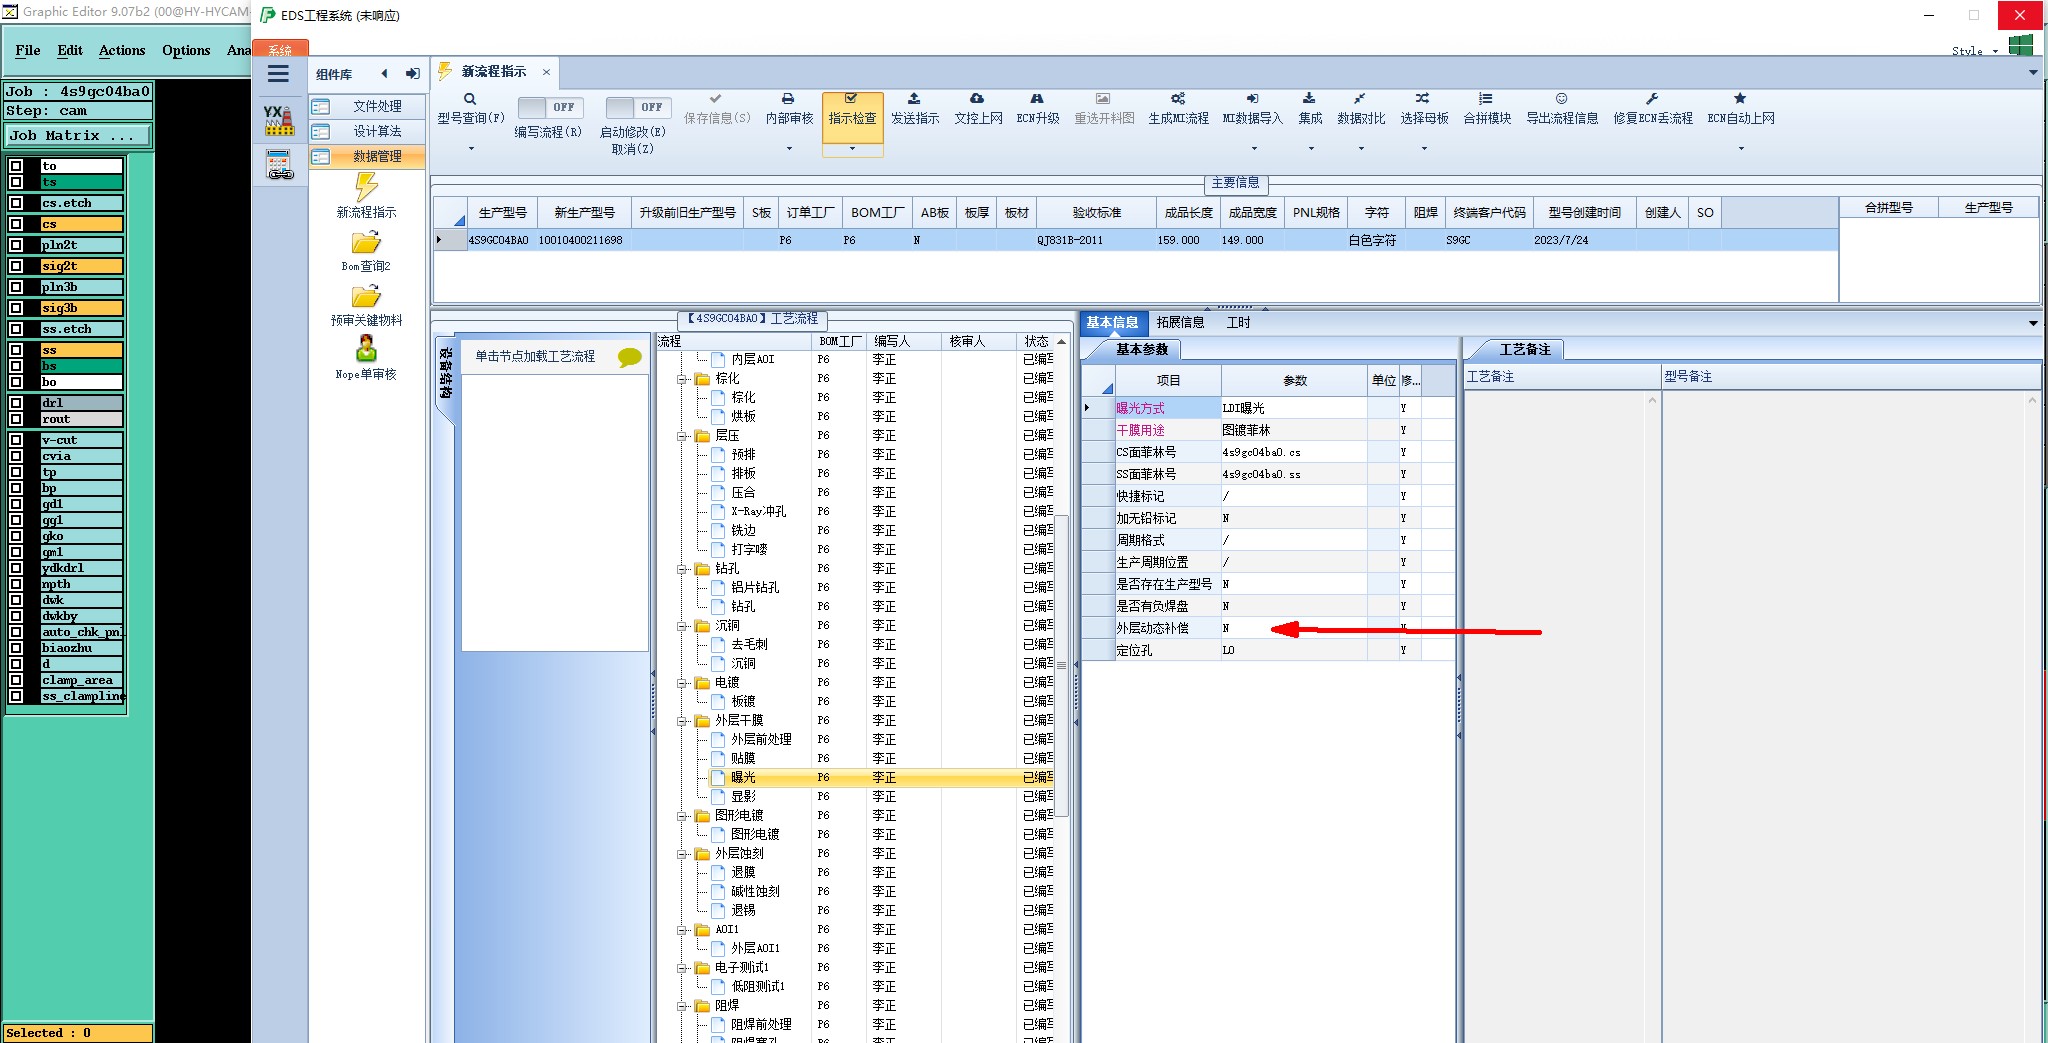The width and height of the screenshot is (2048, 1043).
Task: Open the Nope单审核 person icon
Action: 366,349
